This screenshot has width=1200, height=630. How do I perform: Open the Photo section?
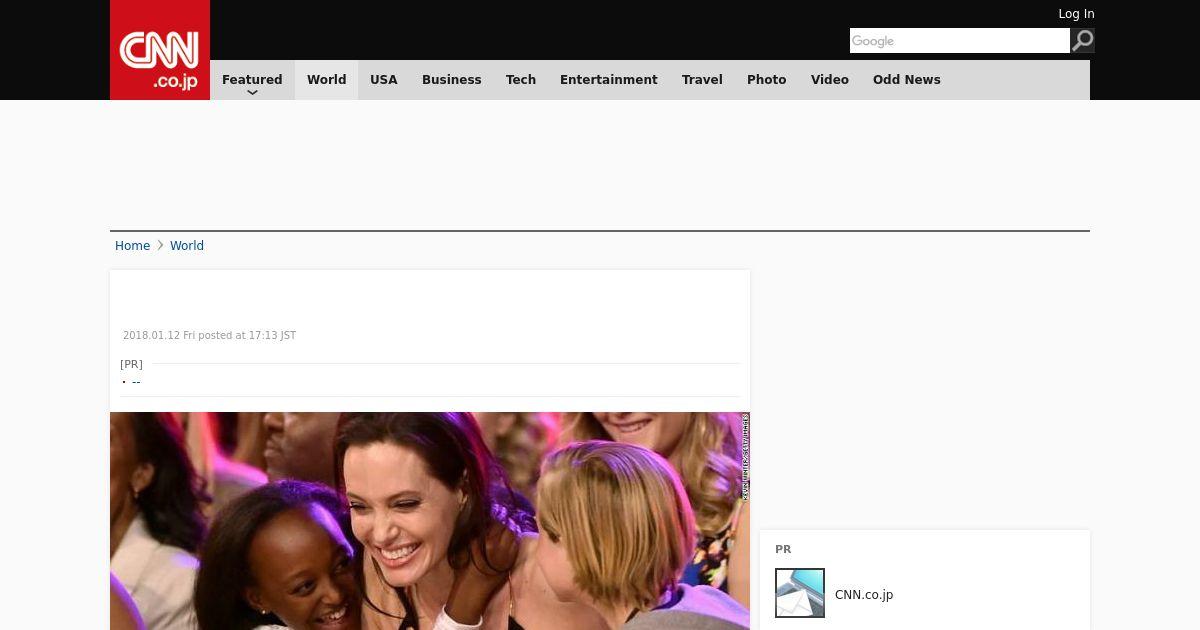click(767, 80)
